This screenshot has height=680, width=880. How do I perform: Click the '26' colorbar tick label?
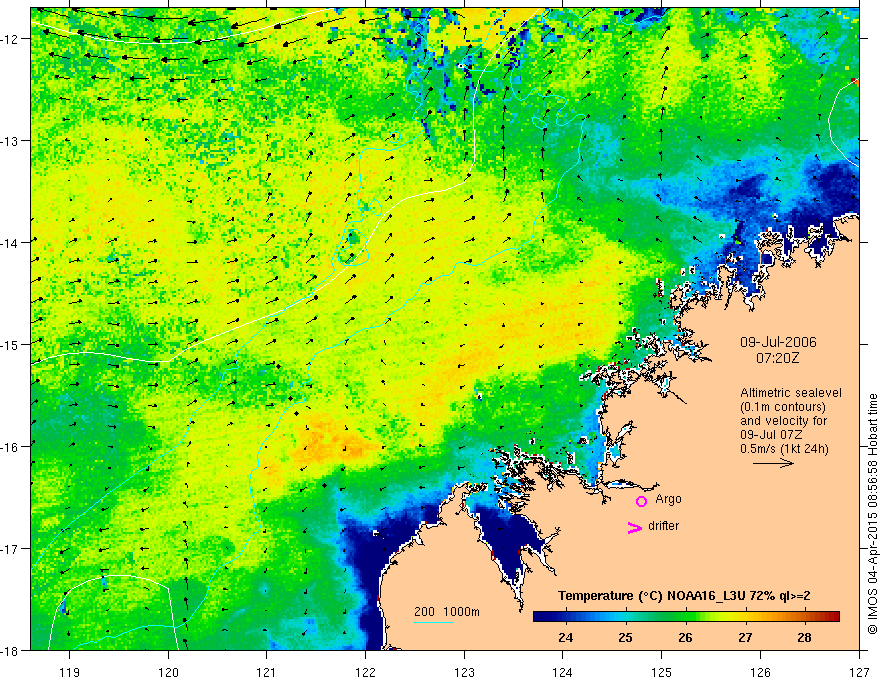tap(685, 637)
